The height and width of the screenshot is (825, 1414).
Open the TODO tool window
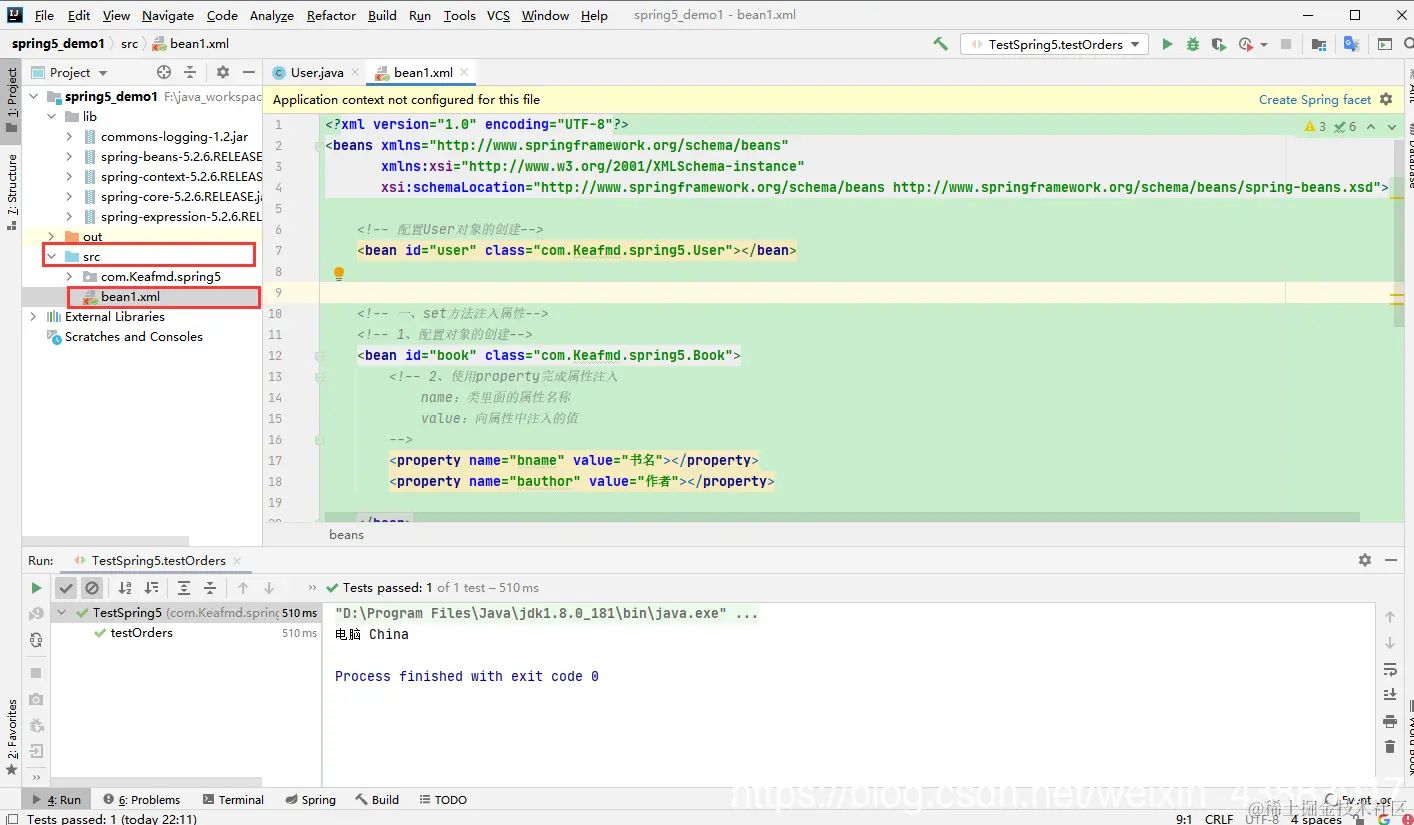[442, 800]
